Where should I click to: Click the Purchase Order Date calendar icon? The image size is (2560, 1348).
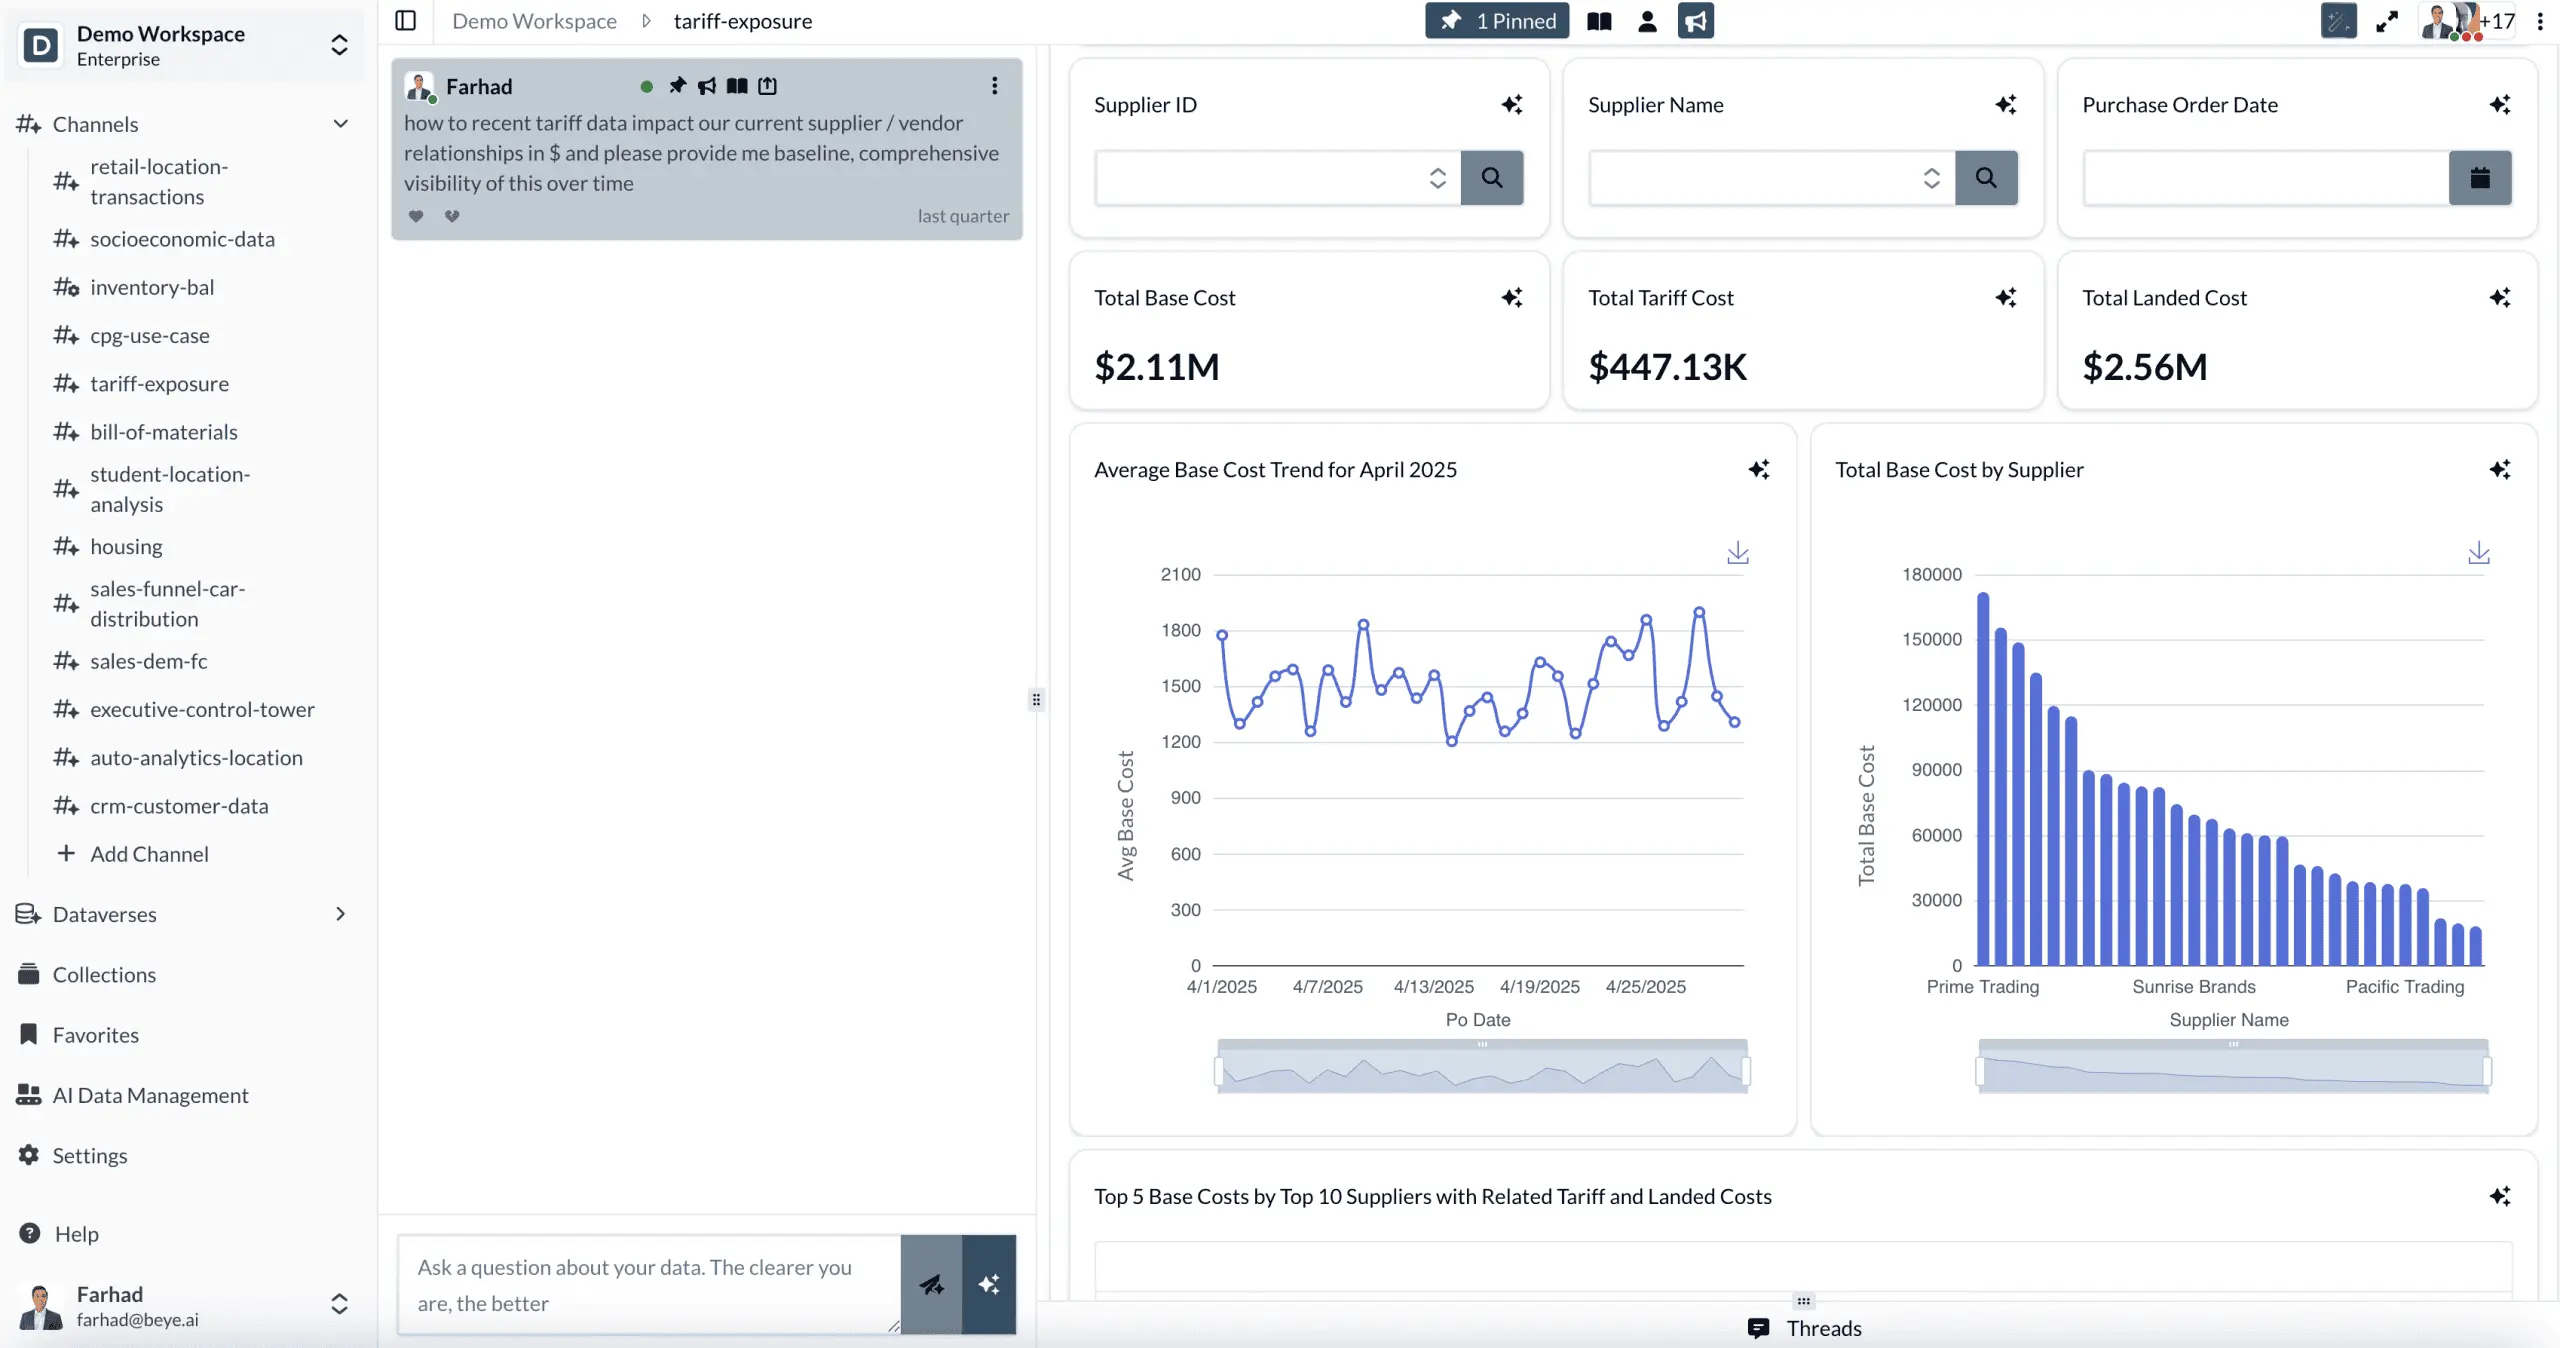pyautogui.click(x=2480, y=178)
